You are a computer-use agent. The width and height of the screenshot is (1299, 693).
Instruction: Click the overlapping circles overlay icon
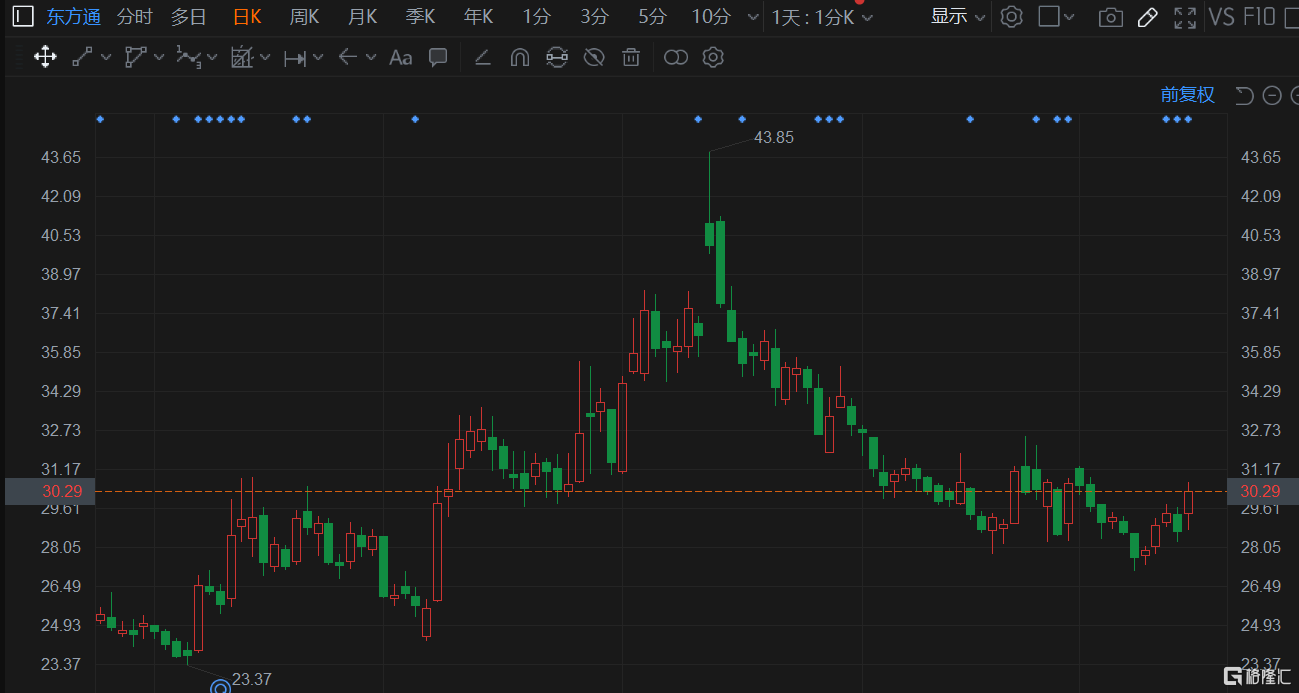(x=676, y=57)
